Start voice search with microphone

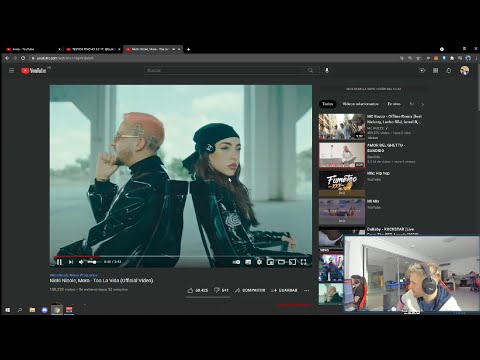pyautogui.click(x=327, y=70)
